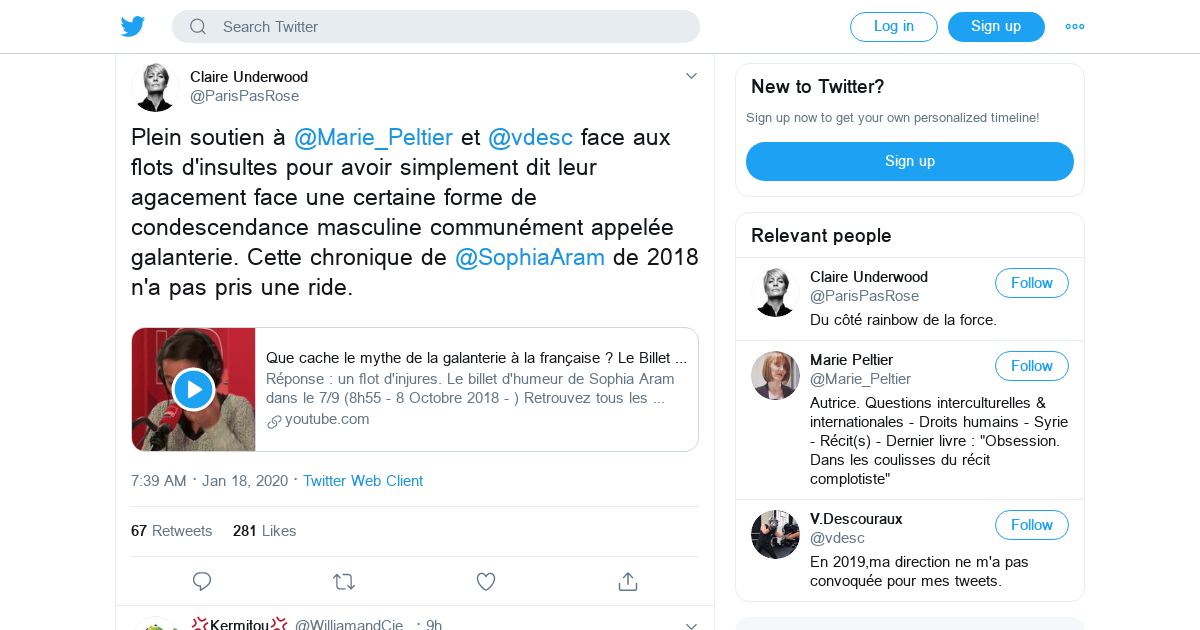Open the @Marie_Peltier mention link
Screen dimensions: 1200x630
coord(373,137)
